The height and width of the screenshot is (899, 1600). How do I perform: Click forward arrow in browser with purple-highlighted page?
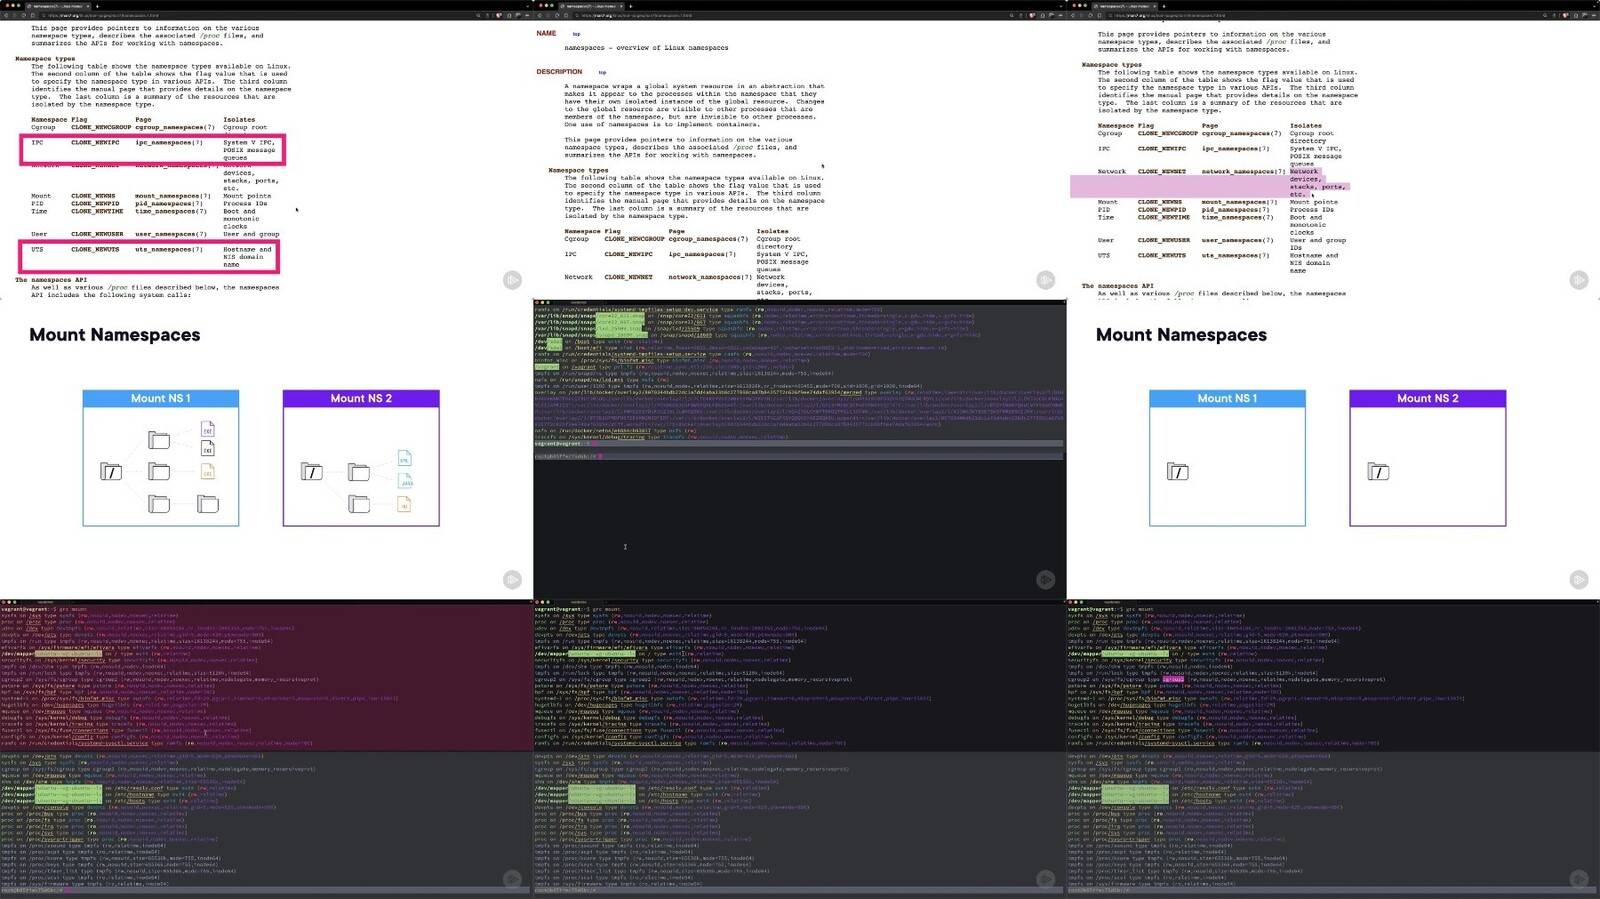[1081, 15]
